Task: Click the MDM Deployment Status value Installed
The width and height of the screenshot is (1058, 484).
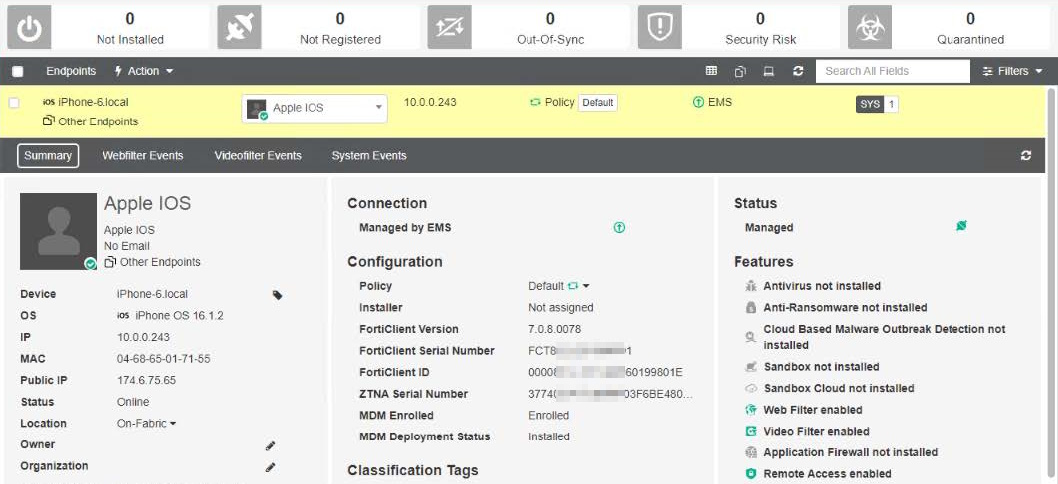Action: [x=549, y=437]
